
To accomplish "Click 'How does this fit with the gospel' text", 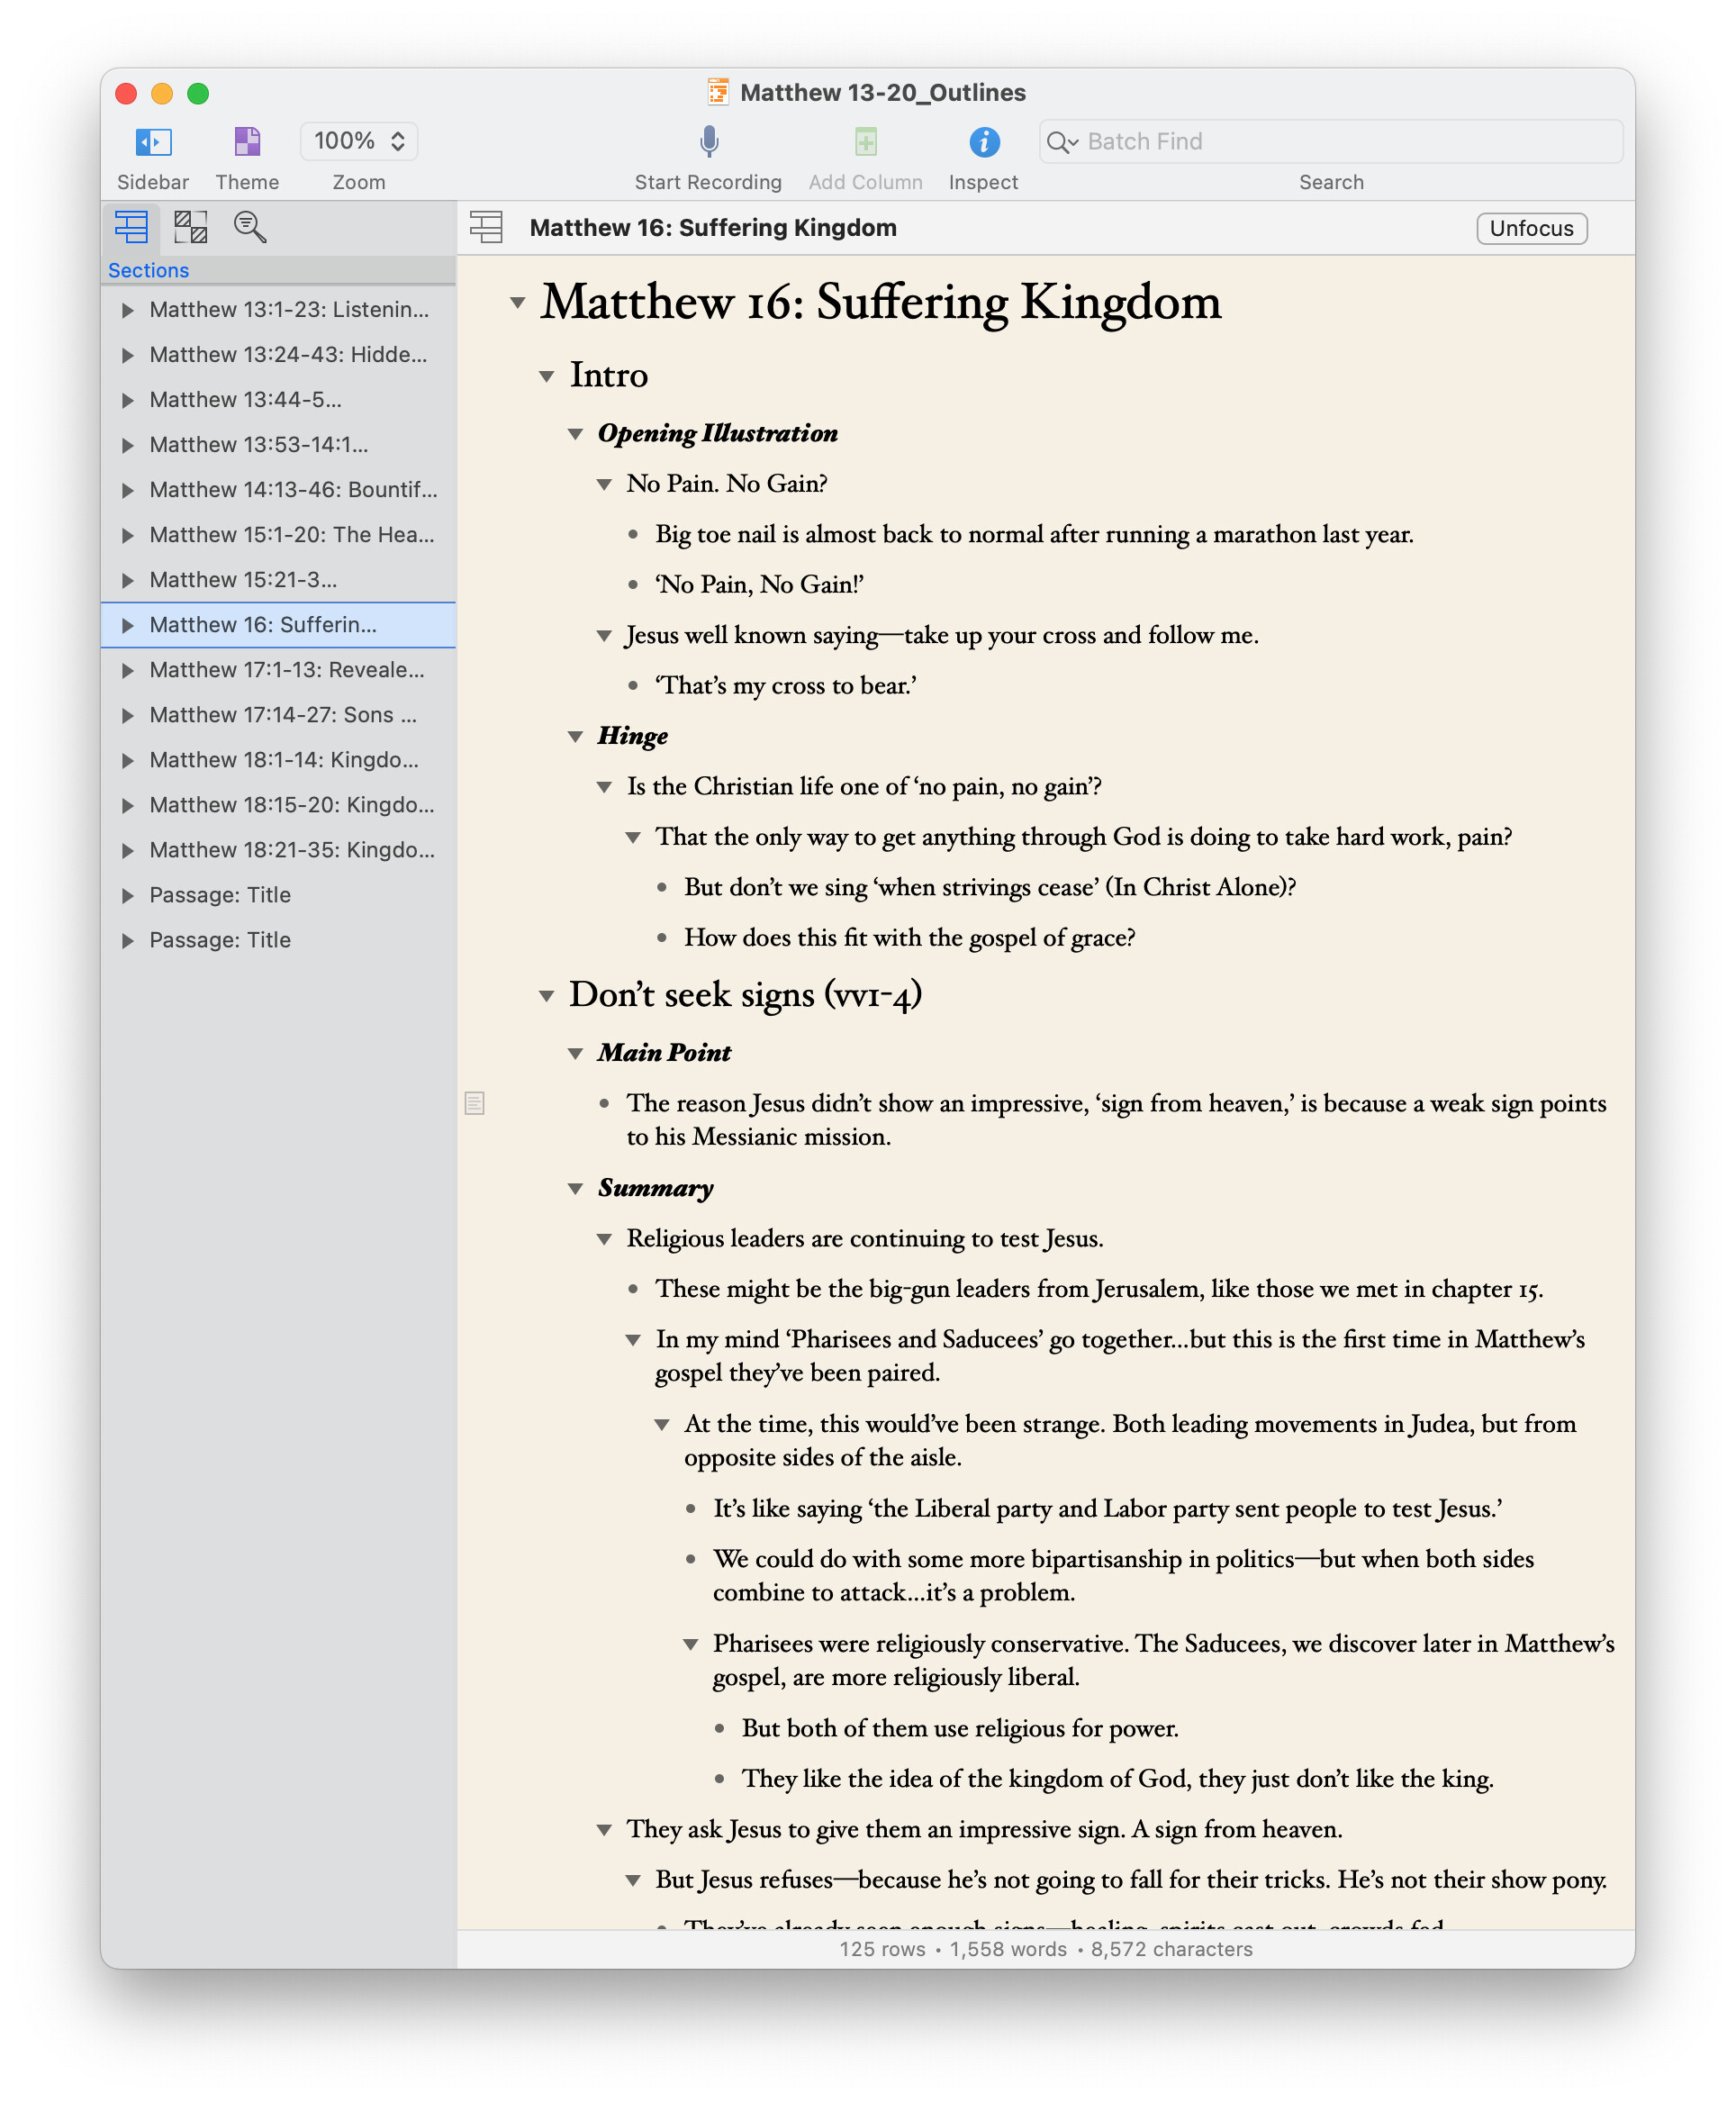I will pos(909,937).
